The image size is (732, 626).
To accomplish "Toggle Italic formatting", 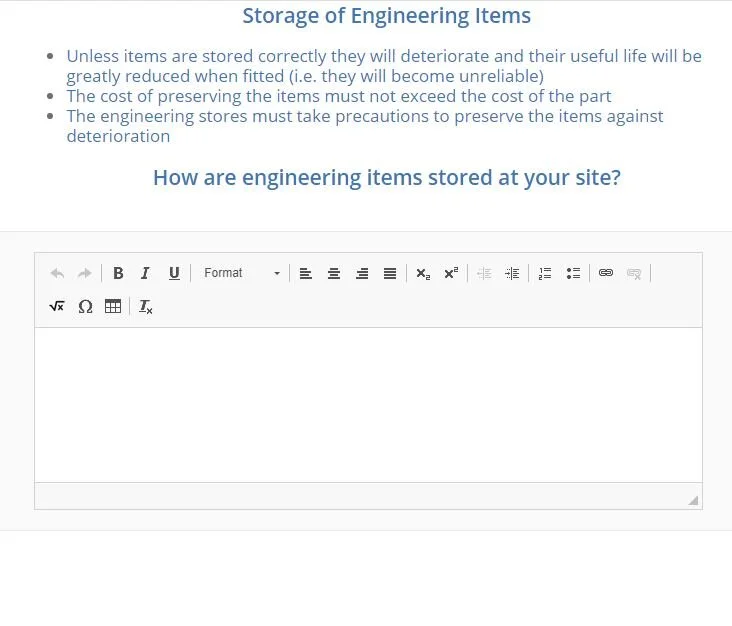I will pos(146,273).
